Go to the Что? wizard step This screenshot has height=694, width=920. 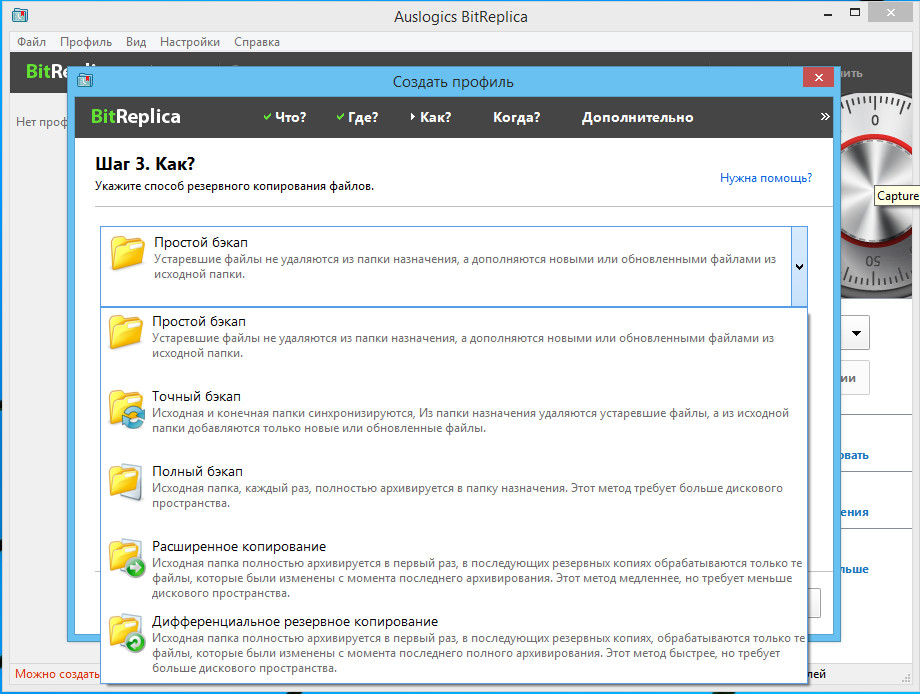(285, 117)
